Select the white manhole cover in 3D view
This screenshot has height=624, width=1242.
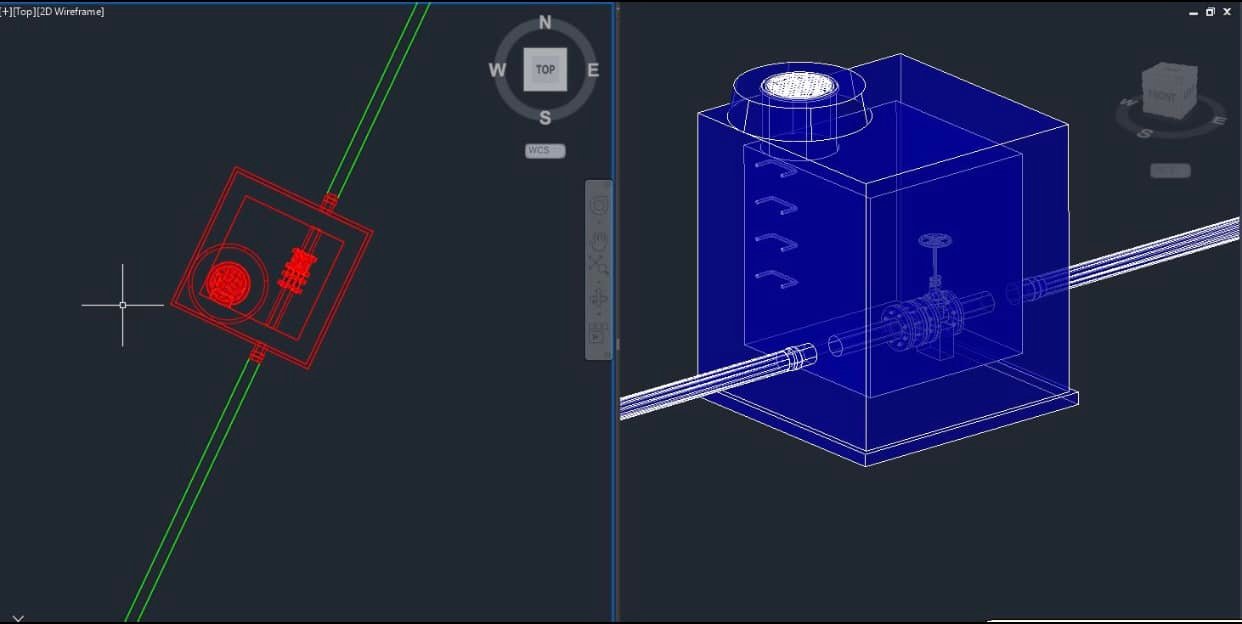pyautogui.click(x=799, y=85)
